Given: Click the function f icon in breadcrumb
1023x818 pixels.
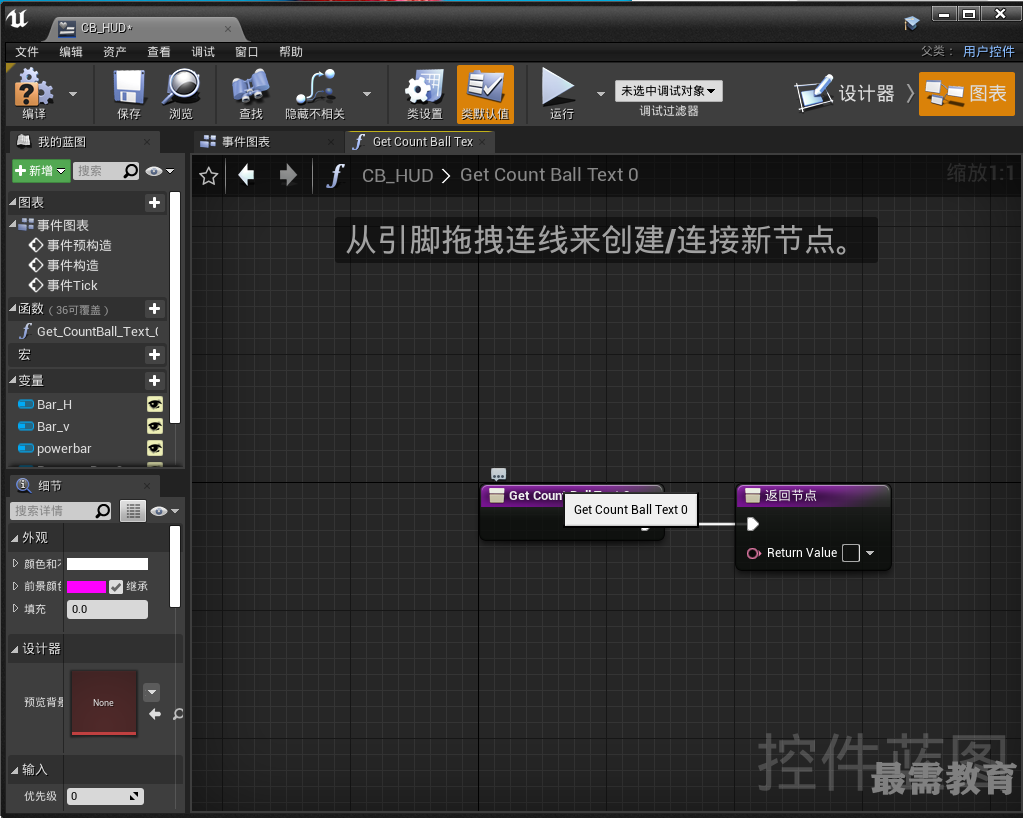Looking at the screenshot, I should pos(335,175).
